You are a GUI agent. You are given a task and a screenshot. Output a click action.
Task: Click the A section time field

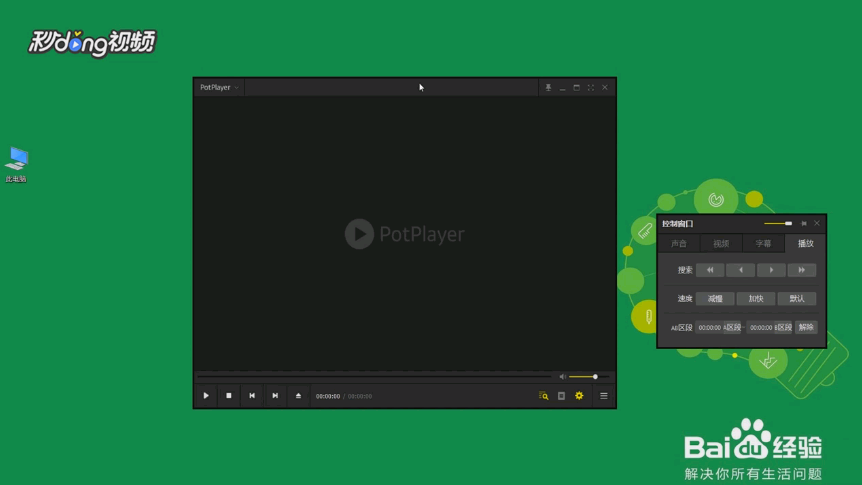(709, 327)
